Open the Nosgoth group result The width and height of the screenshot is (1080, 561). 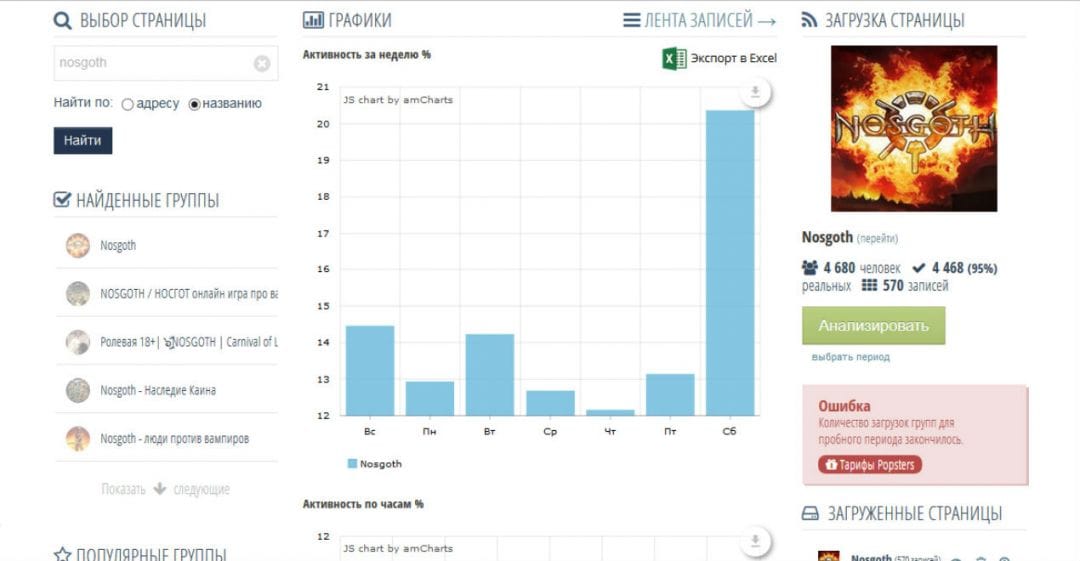(x=118, y=245)
